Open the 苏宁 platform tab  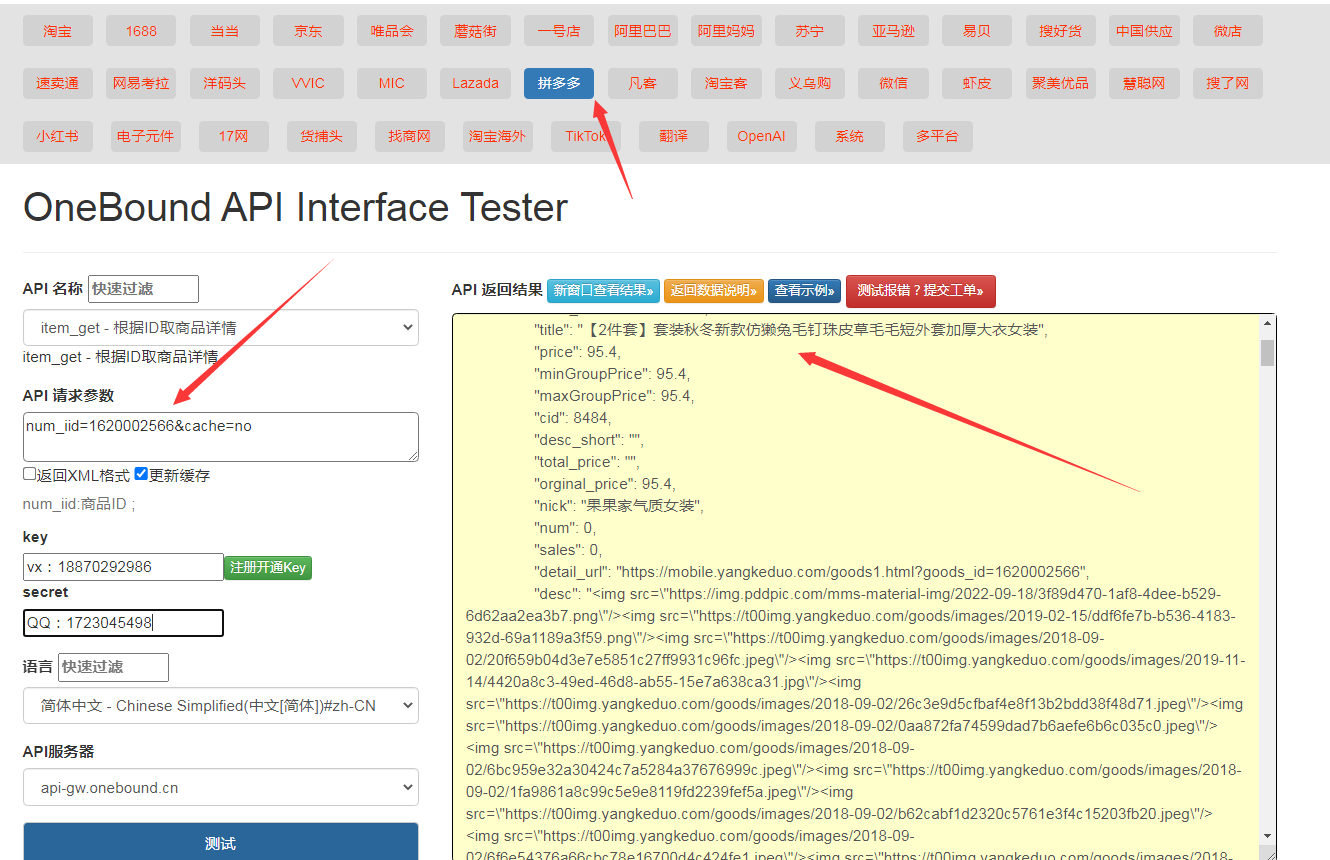pyautogui.click(x=809, y=31)
